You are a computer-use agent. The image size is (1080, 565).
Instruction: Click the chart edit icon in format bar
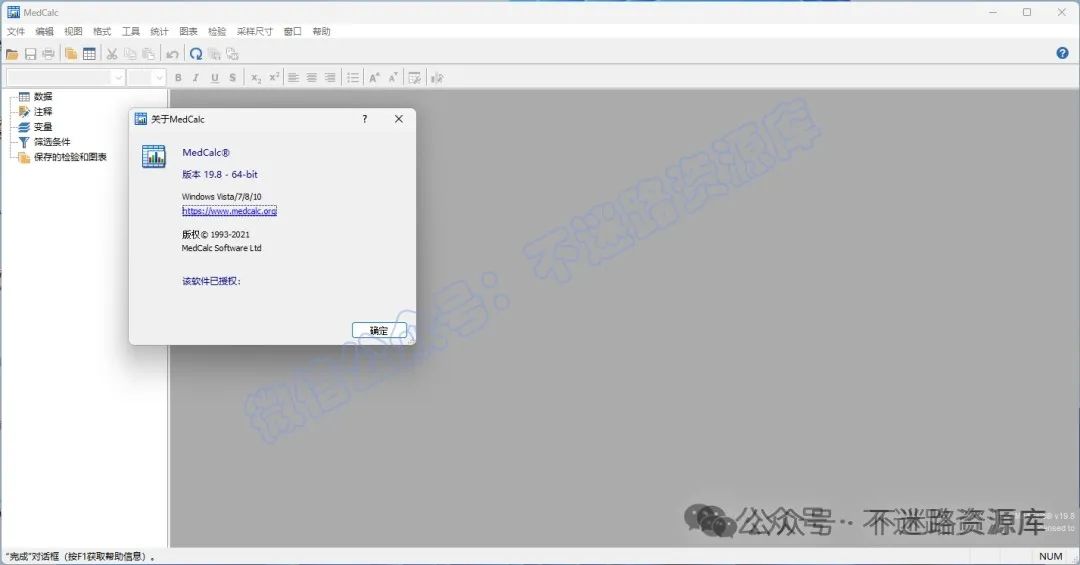coord(437,78)
